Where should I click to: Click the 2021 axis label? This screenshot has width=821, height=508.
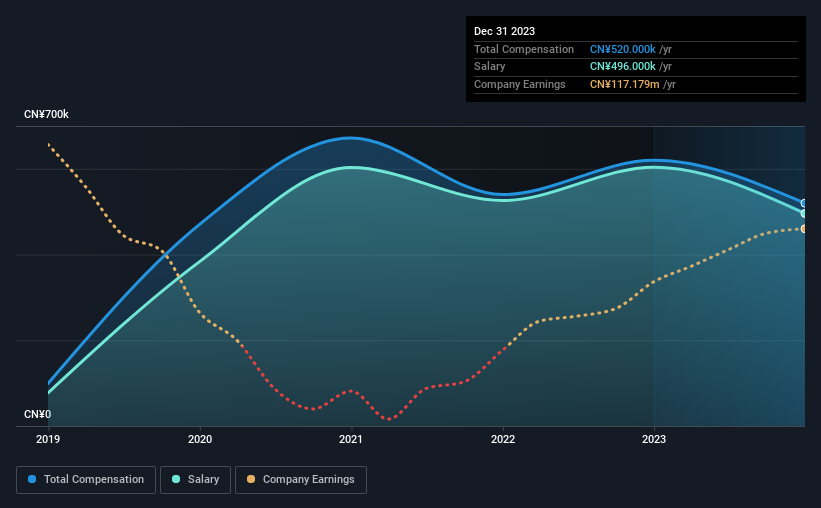tap(351, 439)
